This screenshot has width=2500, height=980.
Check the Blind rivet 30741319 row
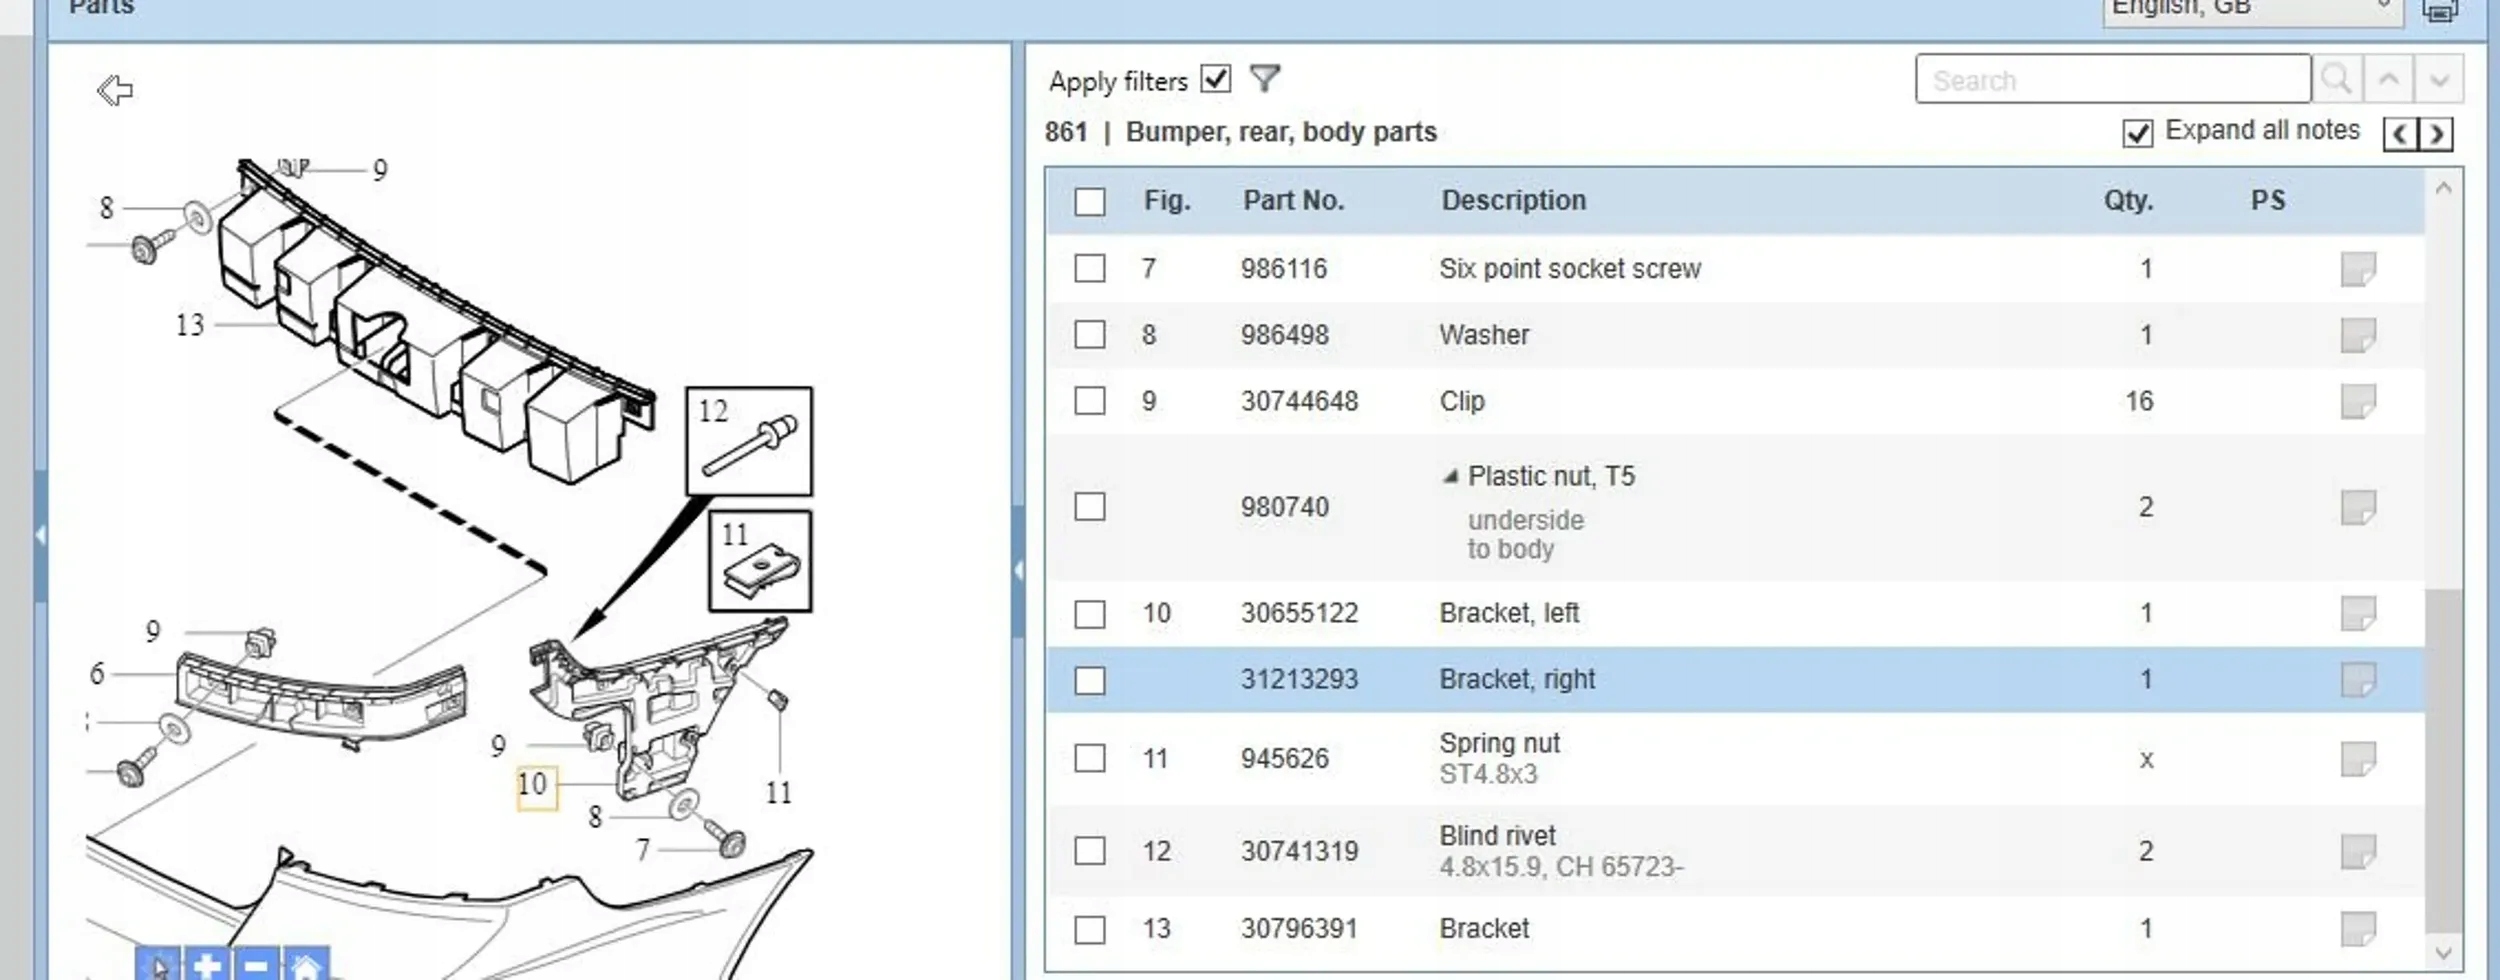pyautogui.click(x=1090, y=851)
